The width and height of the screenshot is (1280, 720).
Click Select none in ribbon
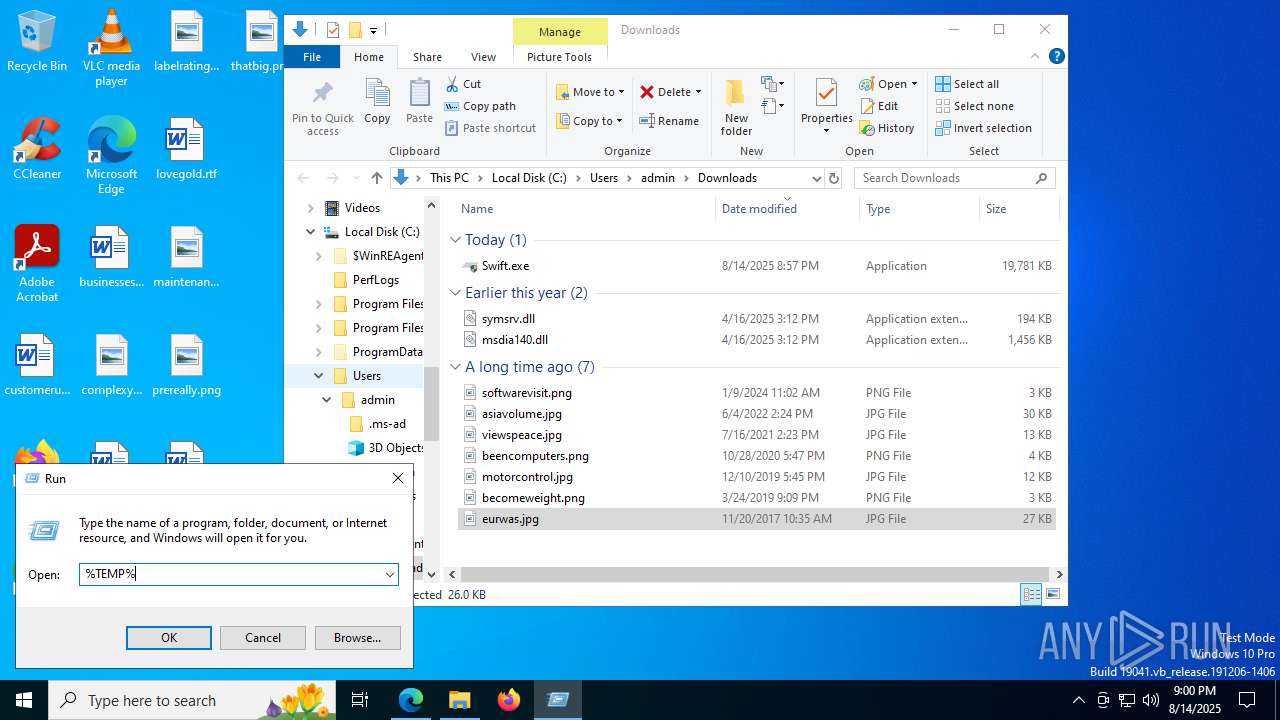click(x=974, y=106)
